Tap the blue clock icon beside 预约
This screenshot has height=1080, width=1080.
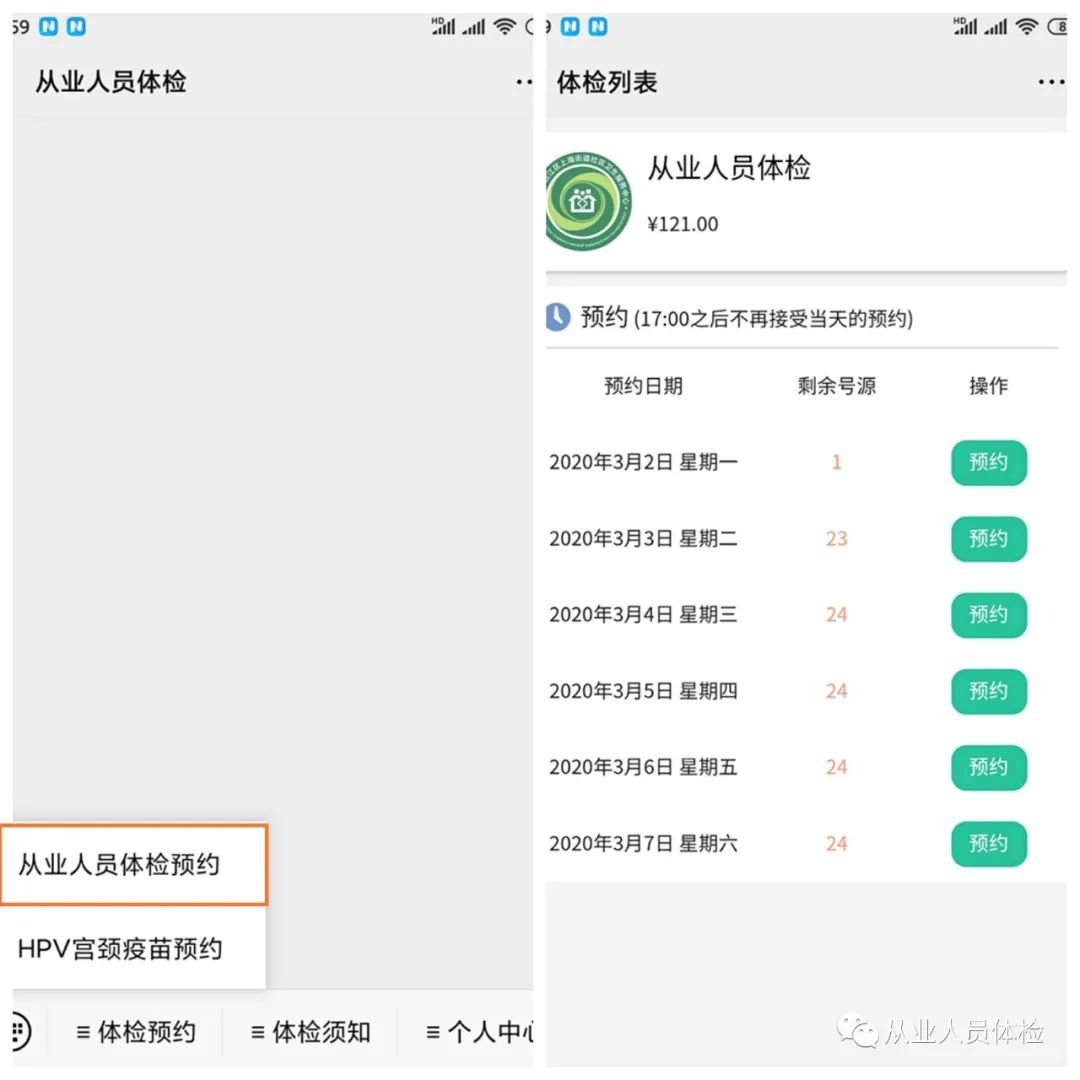click(x=558, y=318)
